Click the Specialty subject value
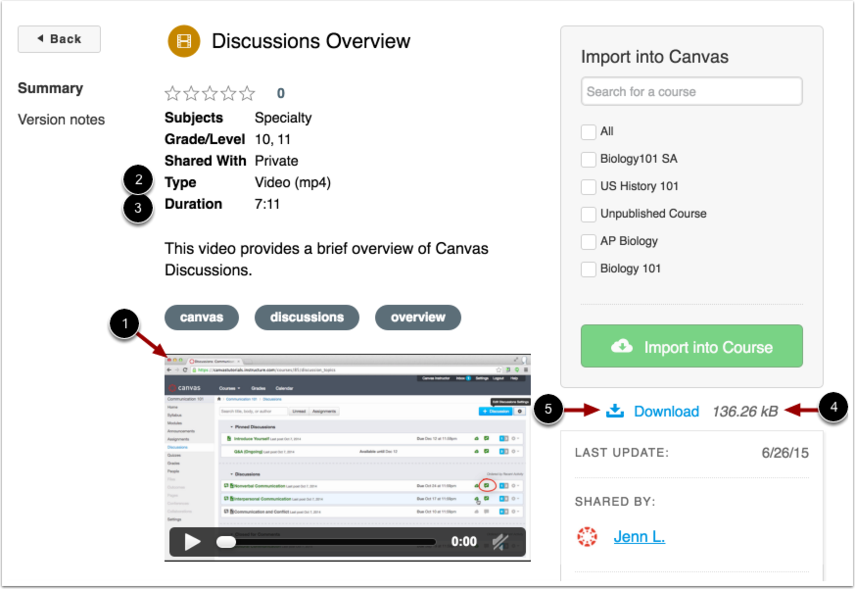This screenshot has width=855, height=589. tap(283, 118)
